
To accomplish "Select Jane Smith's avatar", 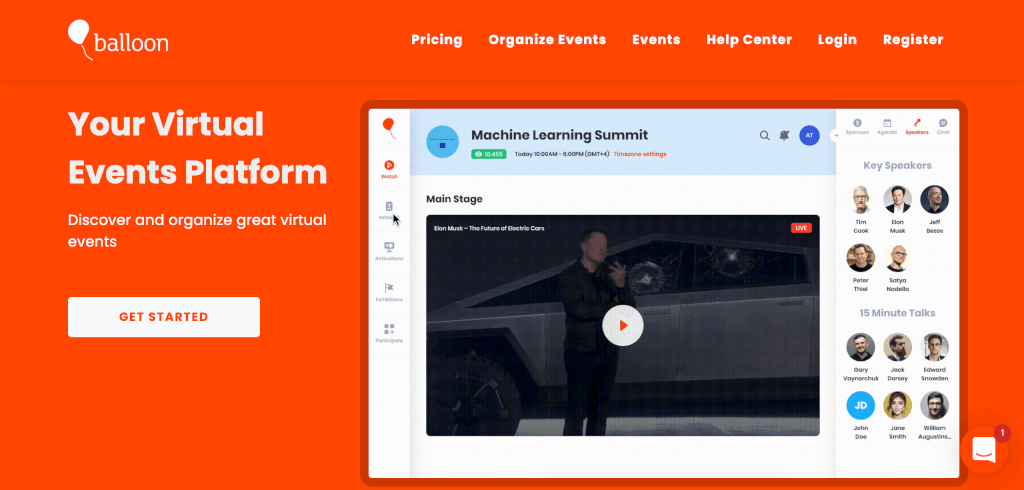I will click(x=897, y=406).
